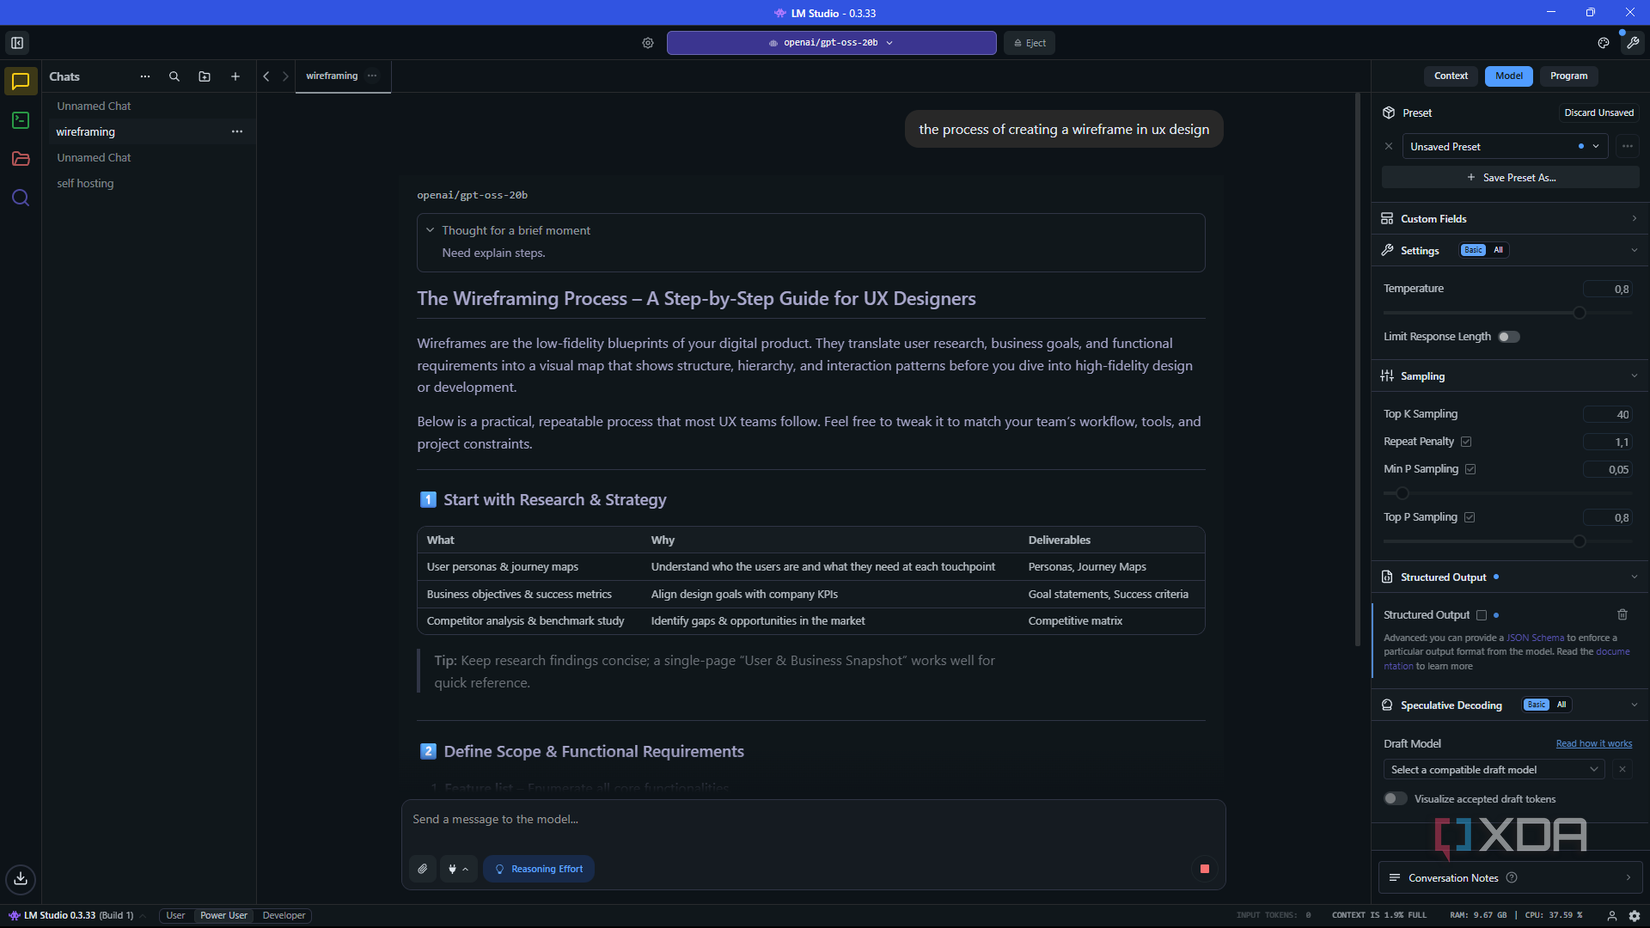The height and width of the screenshot is (928, 1650).
Task: Click Save Preset As button
Action: (x=1510, y=178)
